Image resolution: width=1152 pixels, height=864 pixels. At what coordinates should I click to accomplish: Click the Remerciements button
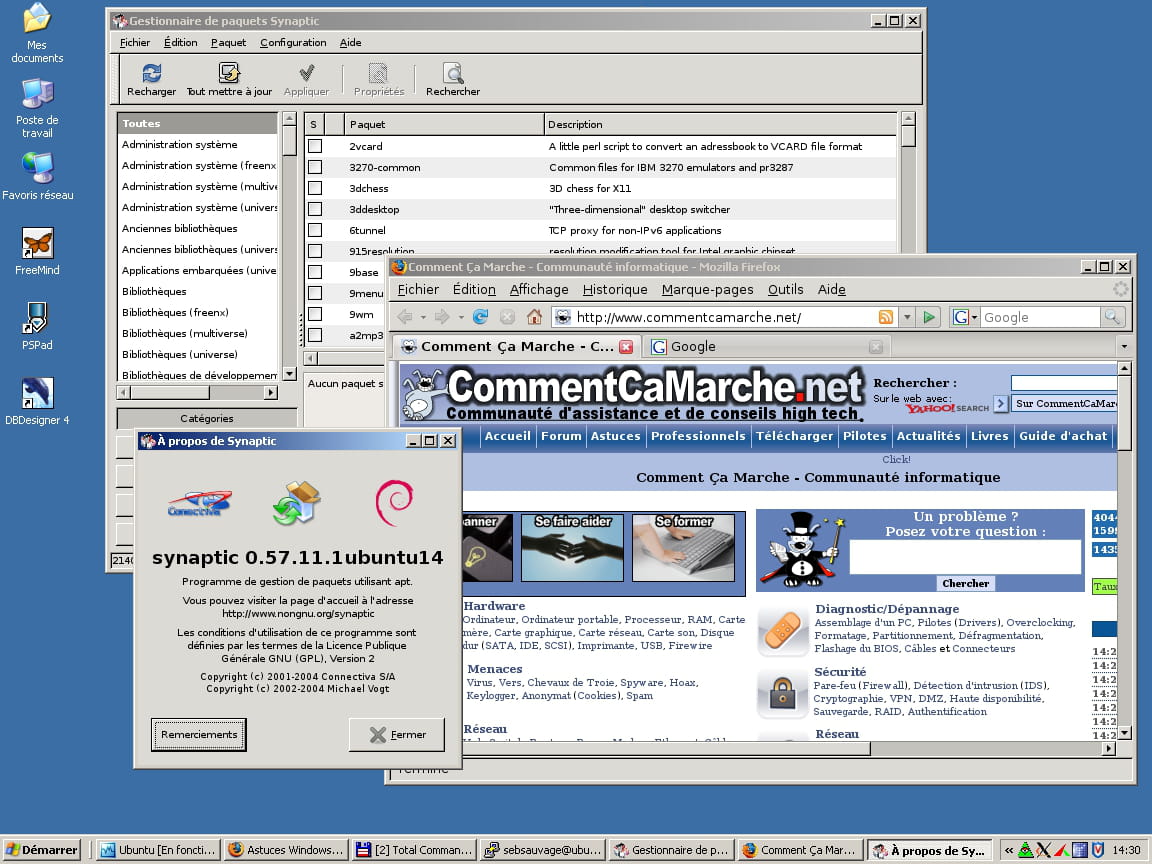click(x=199, y=735)
